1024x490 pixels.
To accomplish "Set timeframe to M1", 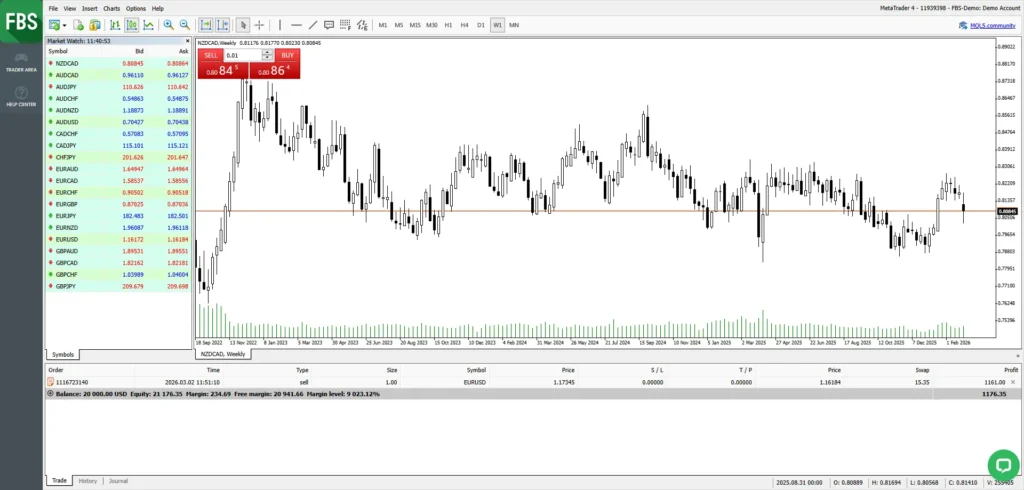I will click(x=383, y=25).
